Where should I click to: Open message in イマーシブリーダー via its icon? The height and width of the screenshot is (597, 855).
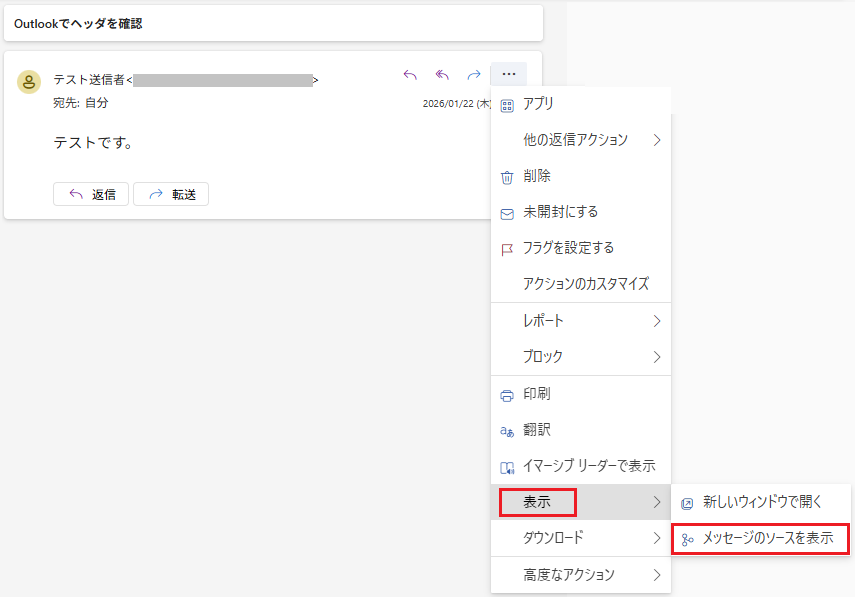[509, 465]
